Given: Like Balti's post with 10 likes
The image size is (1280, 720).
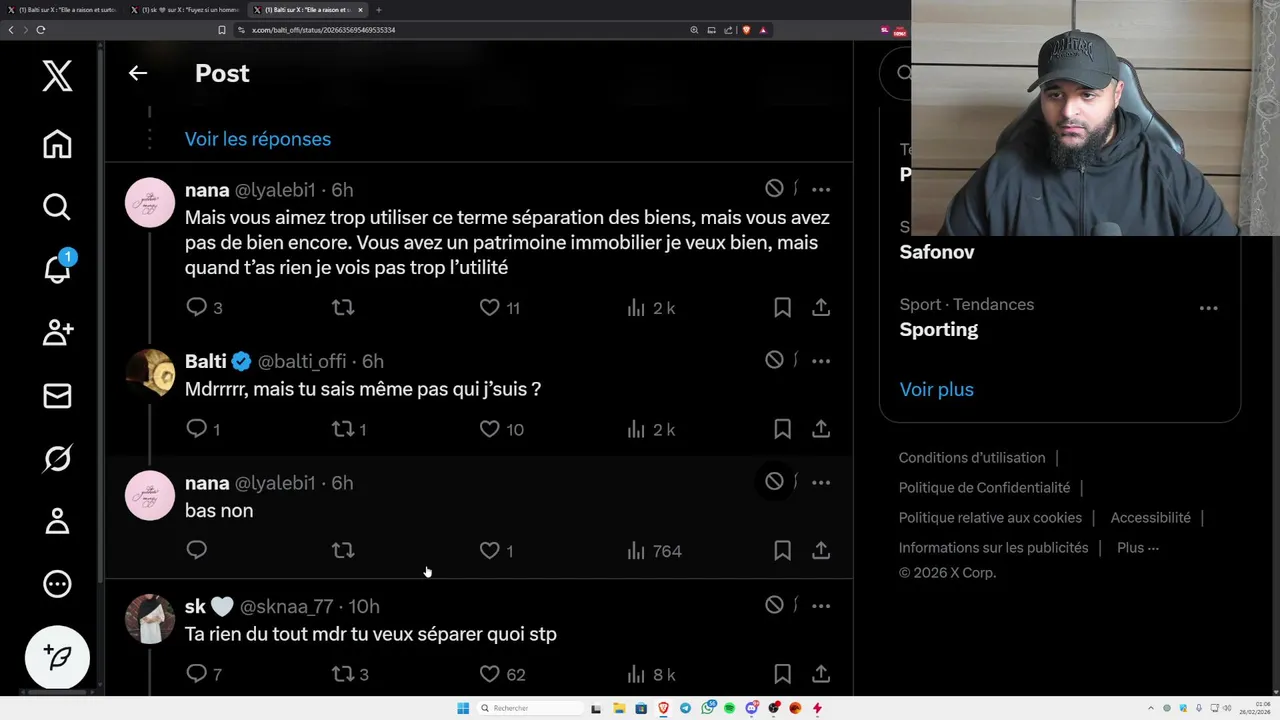Looking at the screenshot, I should [489, 429].
